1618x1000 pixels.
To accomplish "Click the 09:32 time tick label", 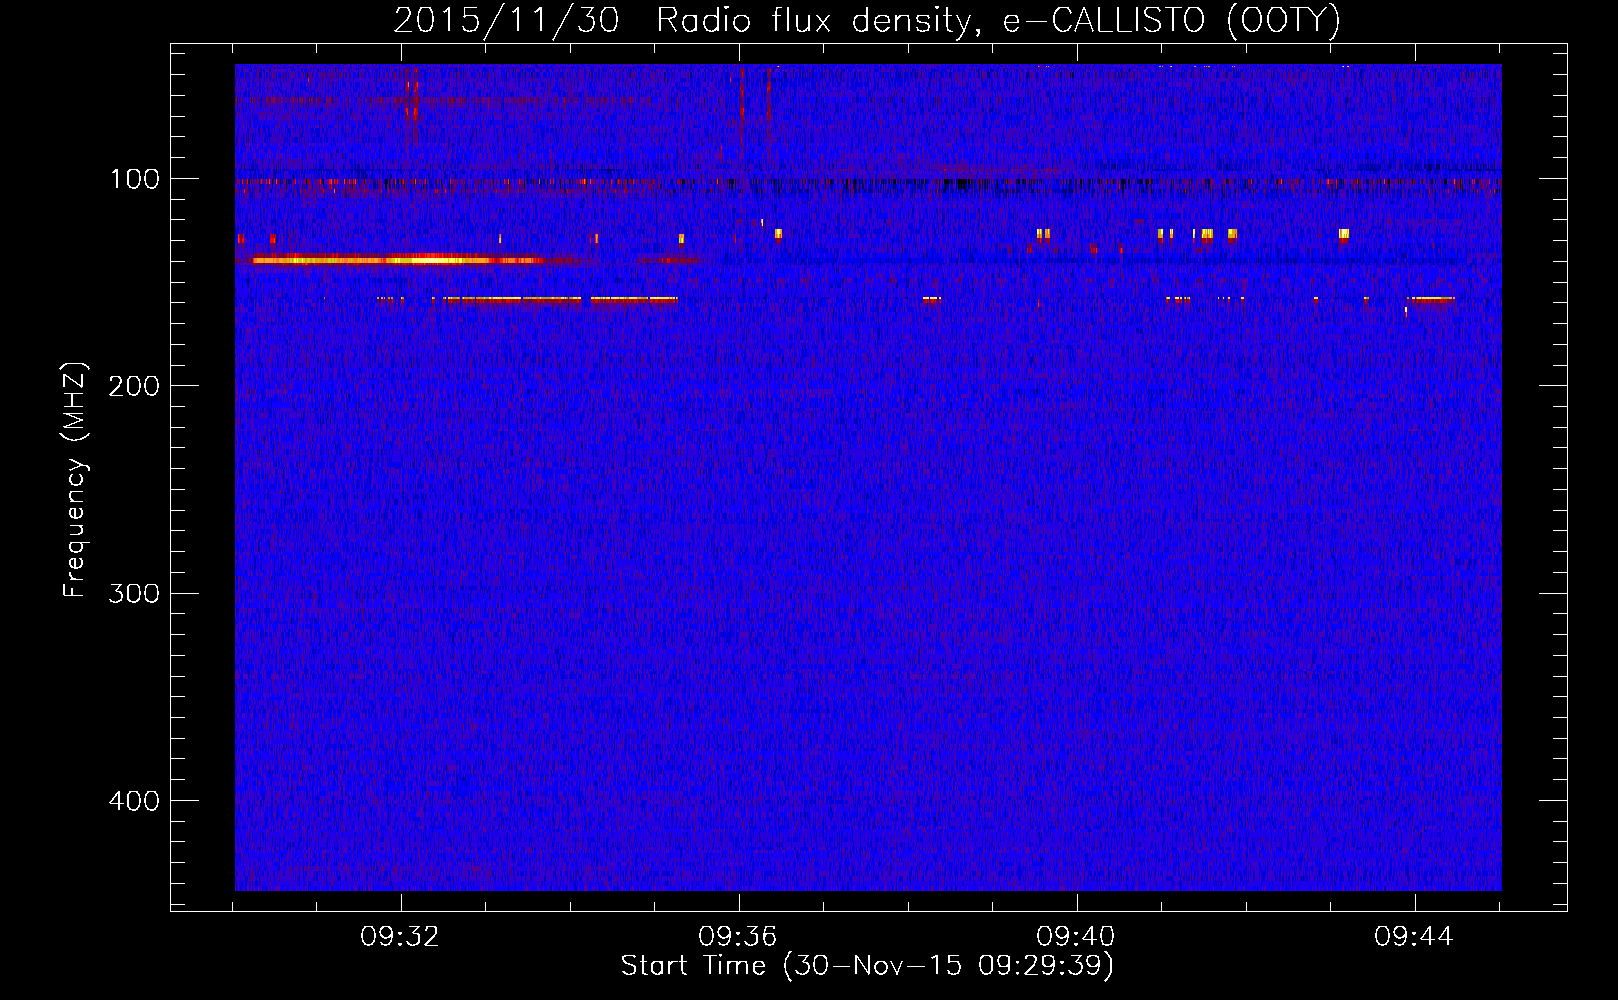I will click(401, 937).
